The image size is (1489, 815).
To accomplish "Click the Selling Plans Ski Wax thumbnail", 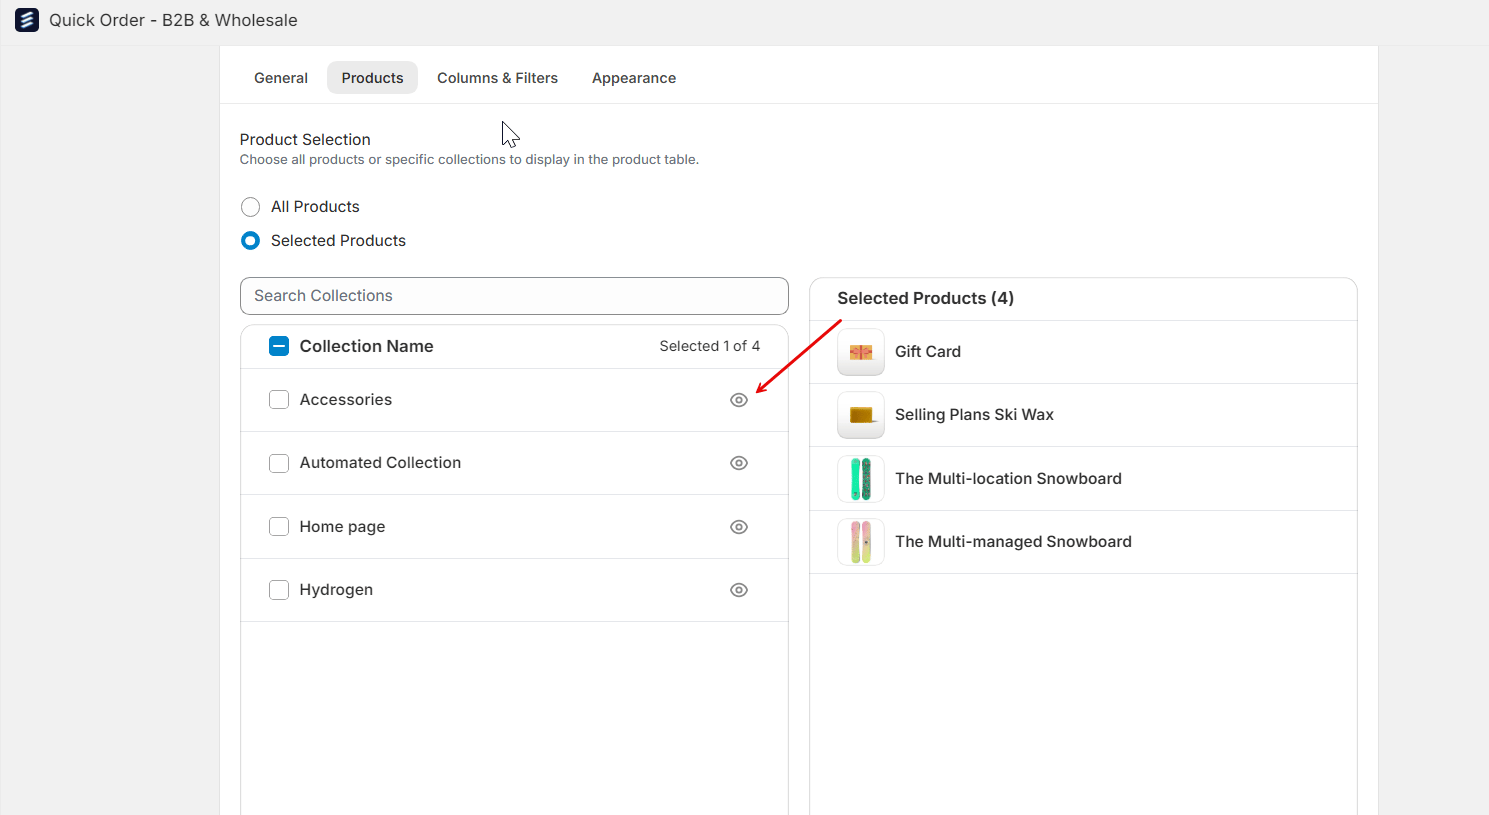I will [861, 415].
